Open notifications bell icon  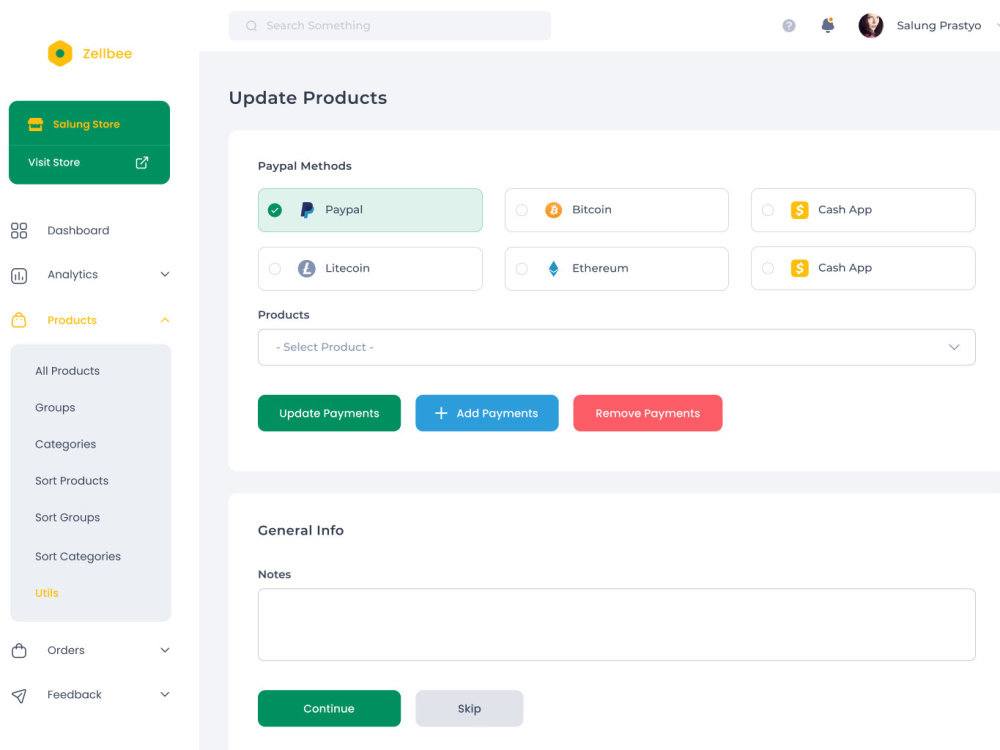click(828, 25)
